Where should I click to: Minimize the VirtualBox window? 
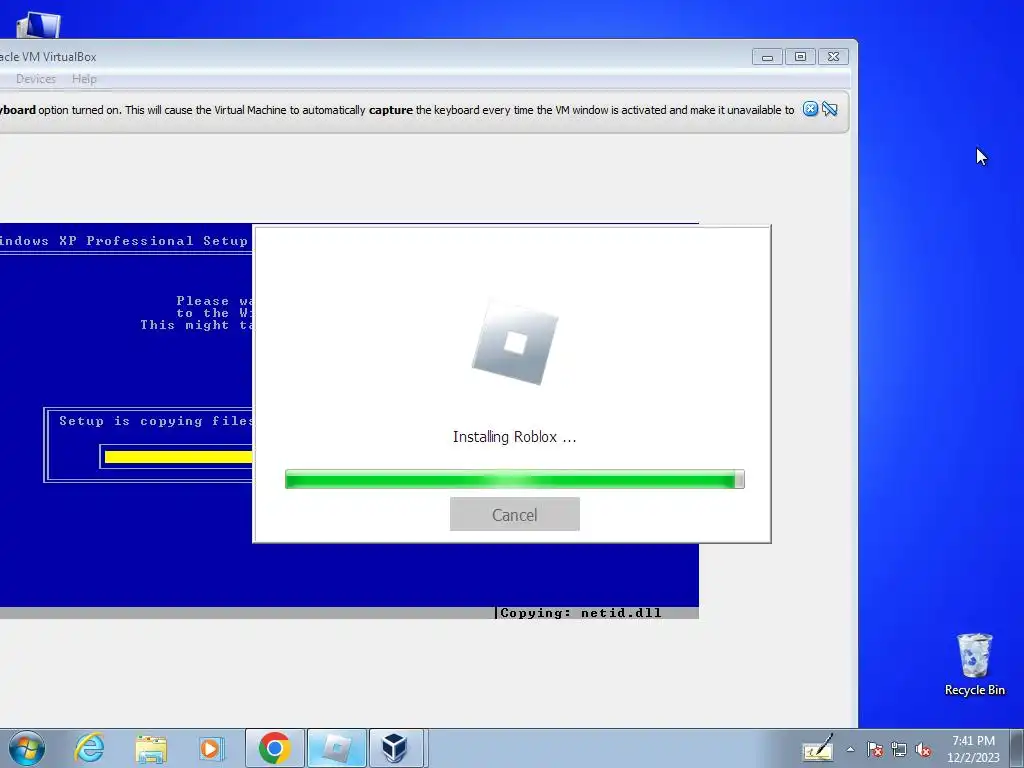[767, 57]
